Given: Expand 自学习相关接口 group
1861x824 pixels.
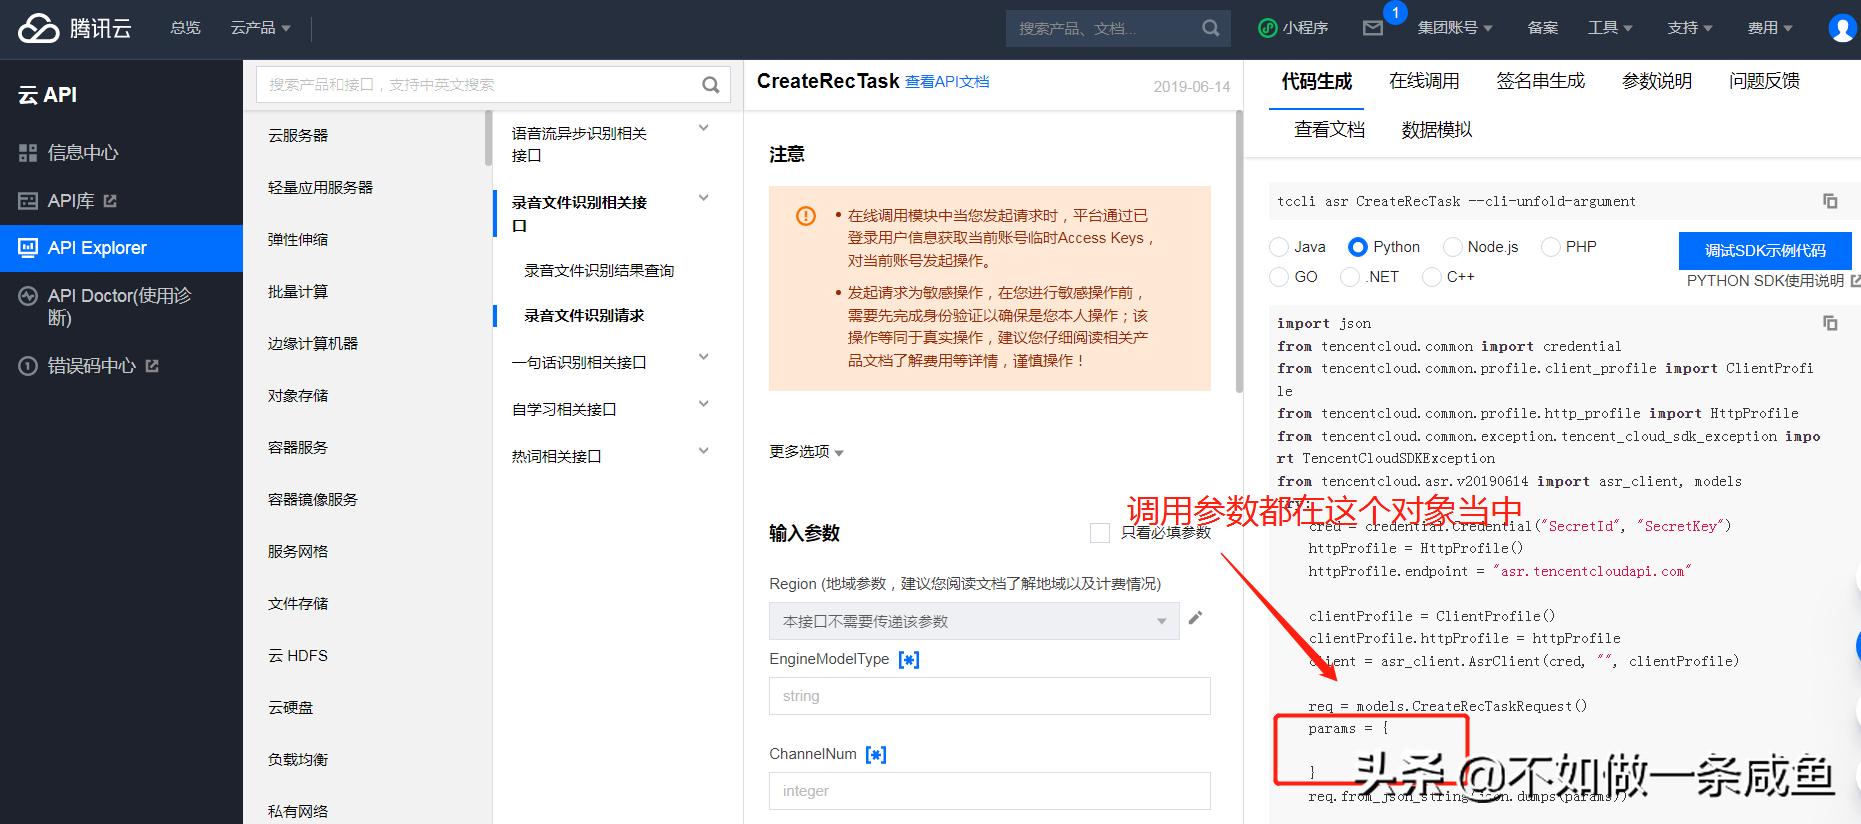Looking at the screenshot, I should [x=704, y=404].
